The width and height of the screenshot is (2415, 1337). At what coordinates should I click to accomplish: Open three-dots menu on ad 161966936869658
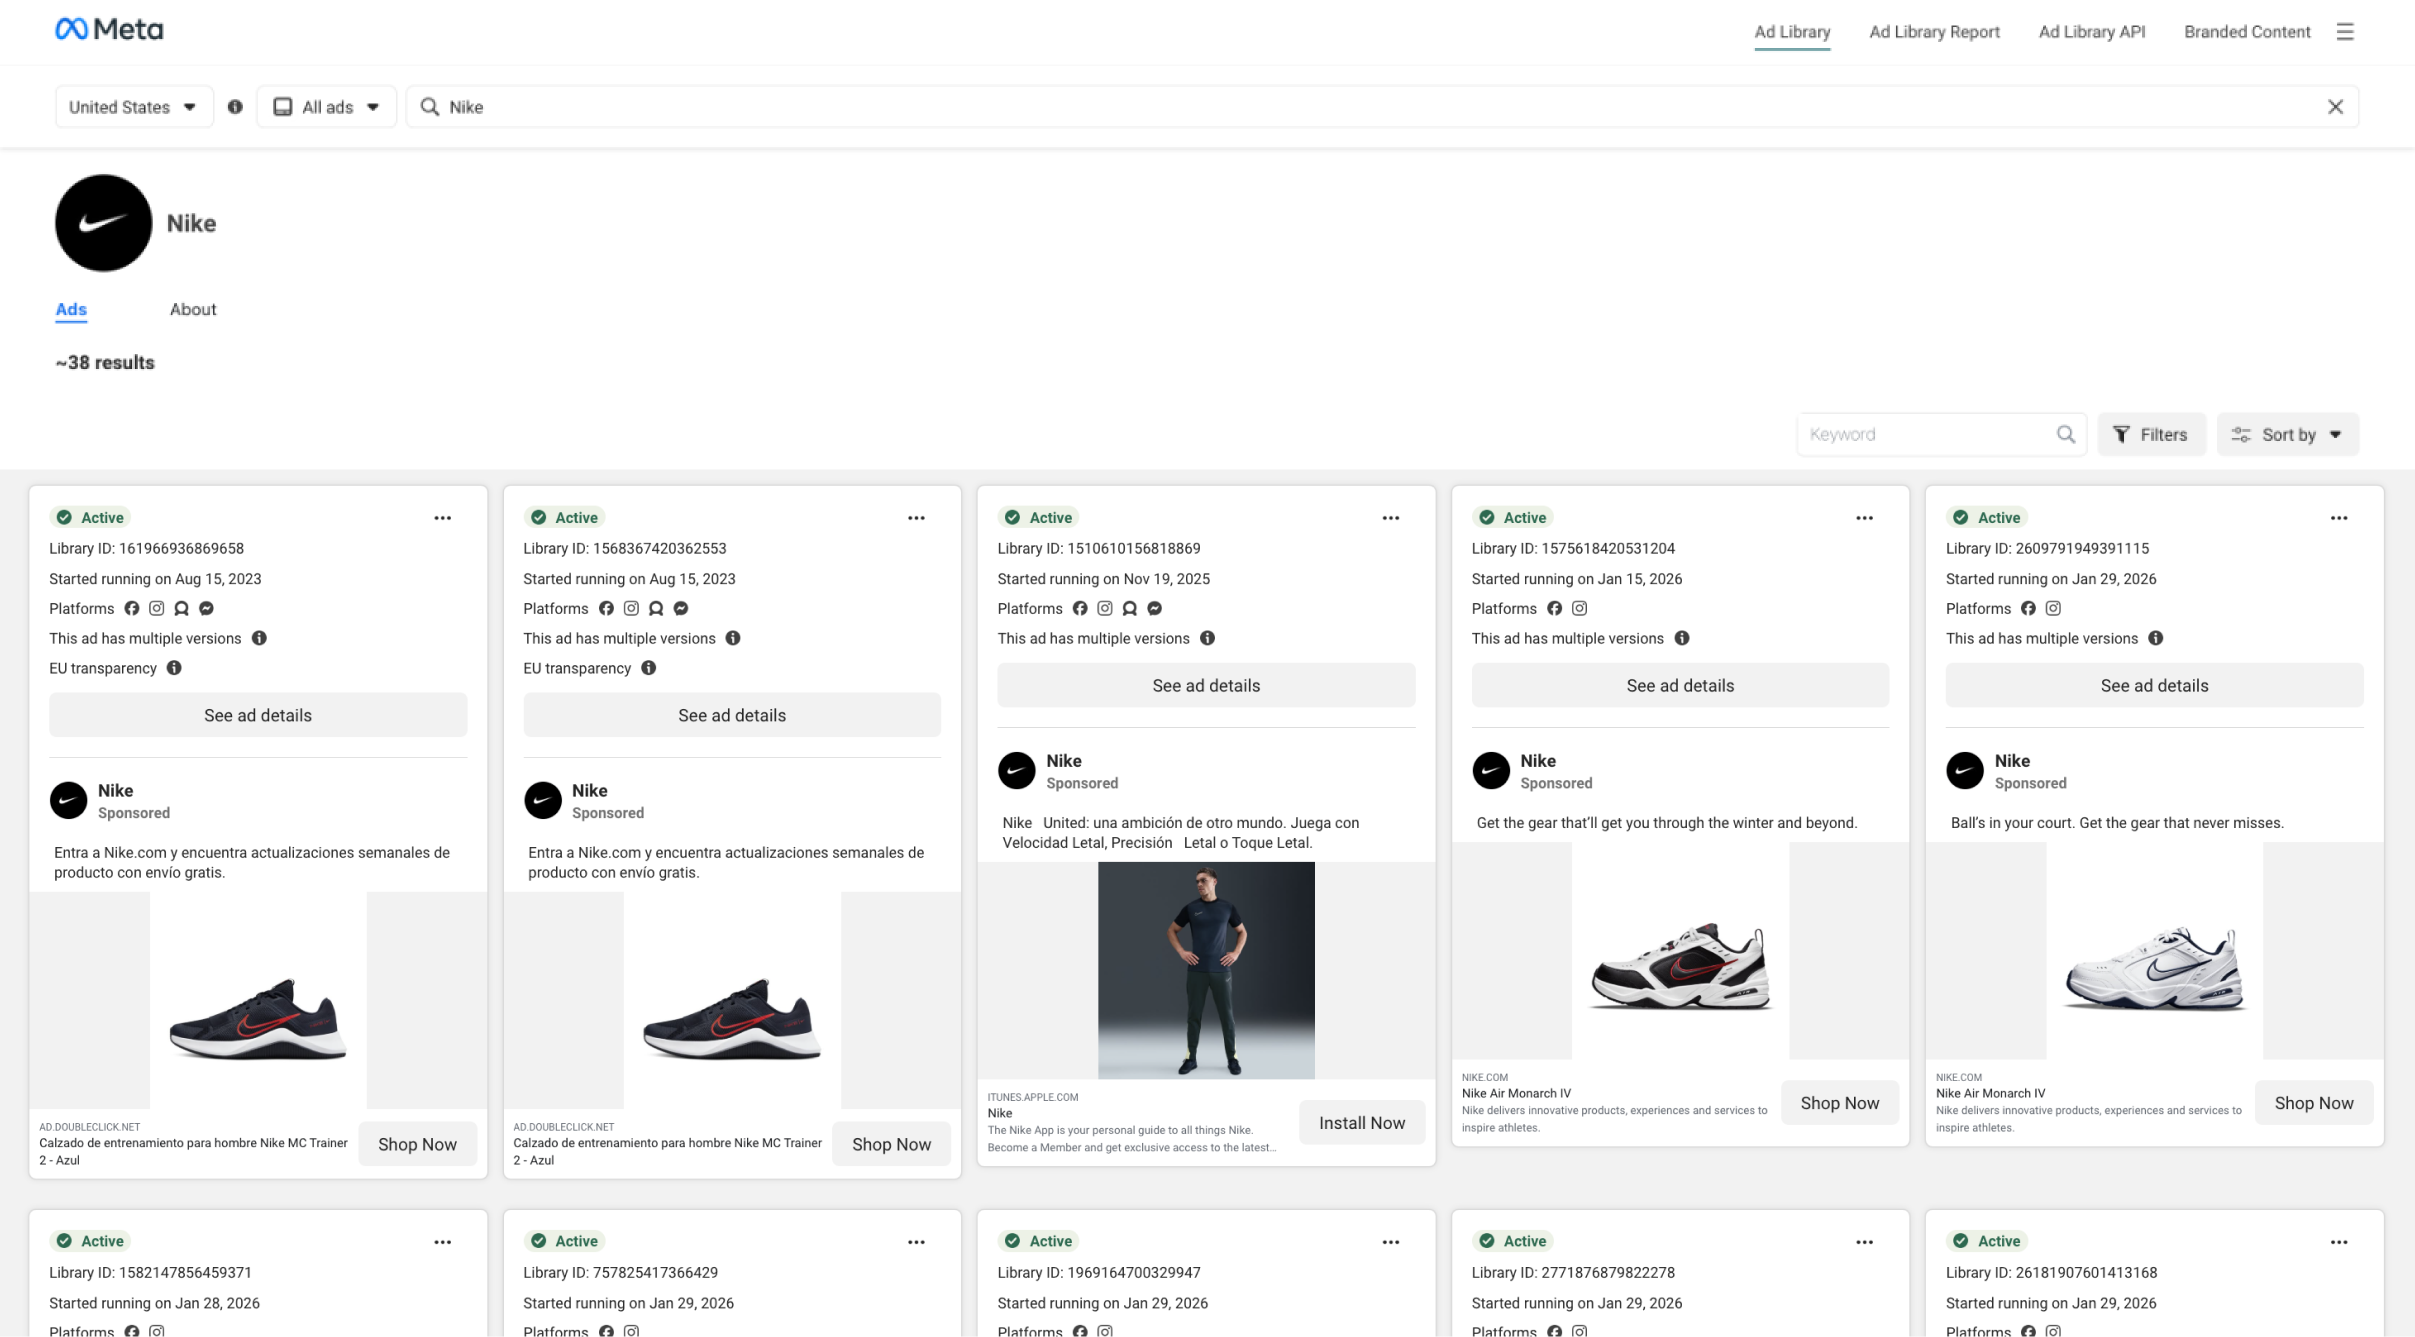coord(442,518)
